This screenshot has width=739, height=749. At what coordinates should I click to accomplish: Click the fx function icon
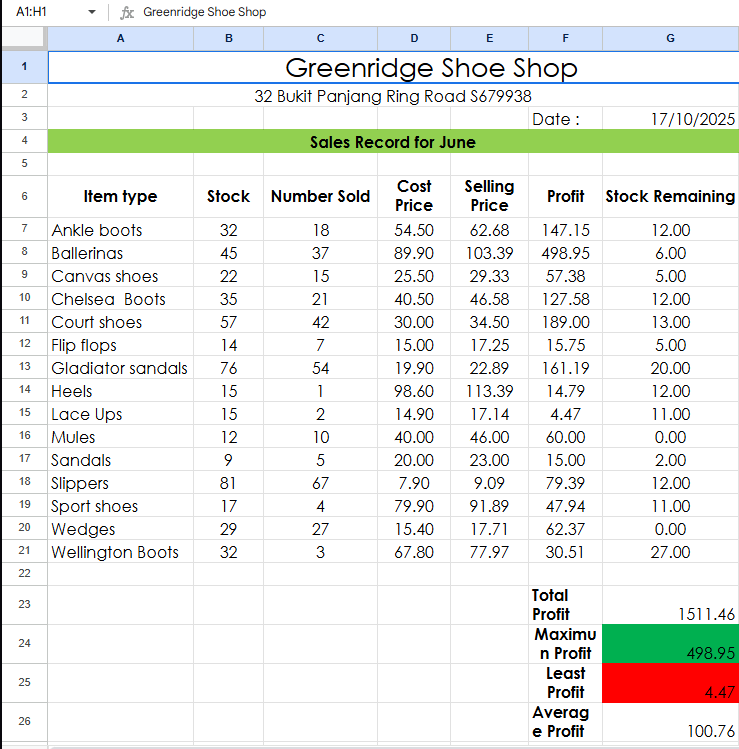click(127, 12)
